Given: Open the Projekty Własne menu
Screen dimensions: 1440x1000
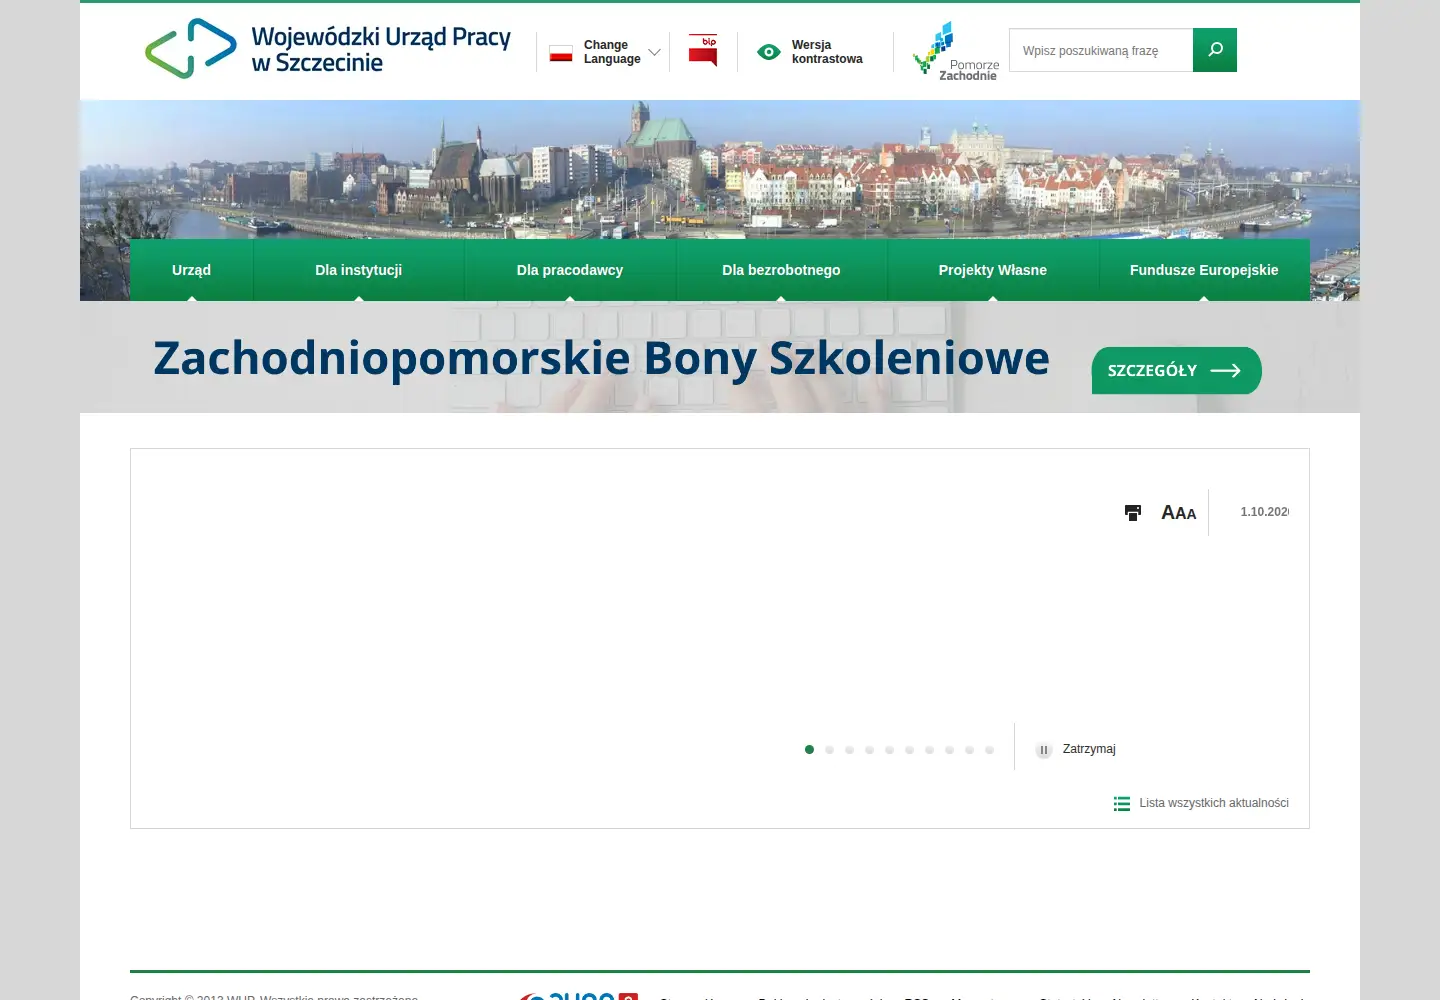Looking at the screenshot, I should pos(993,270).
